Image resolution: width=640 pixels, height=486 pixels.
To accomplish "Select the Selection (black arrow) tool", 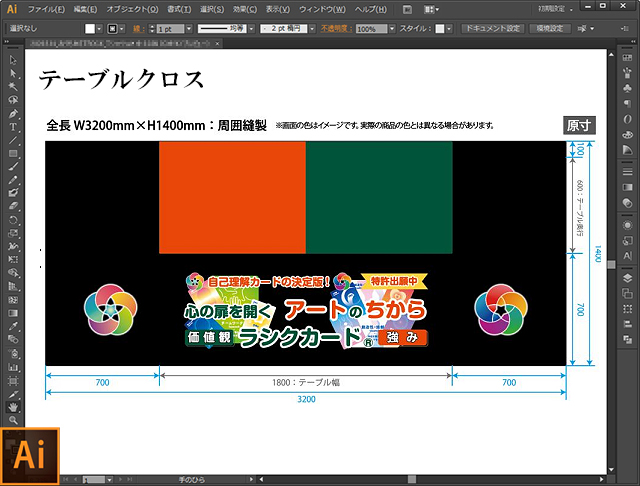I will pos(13,60).
